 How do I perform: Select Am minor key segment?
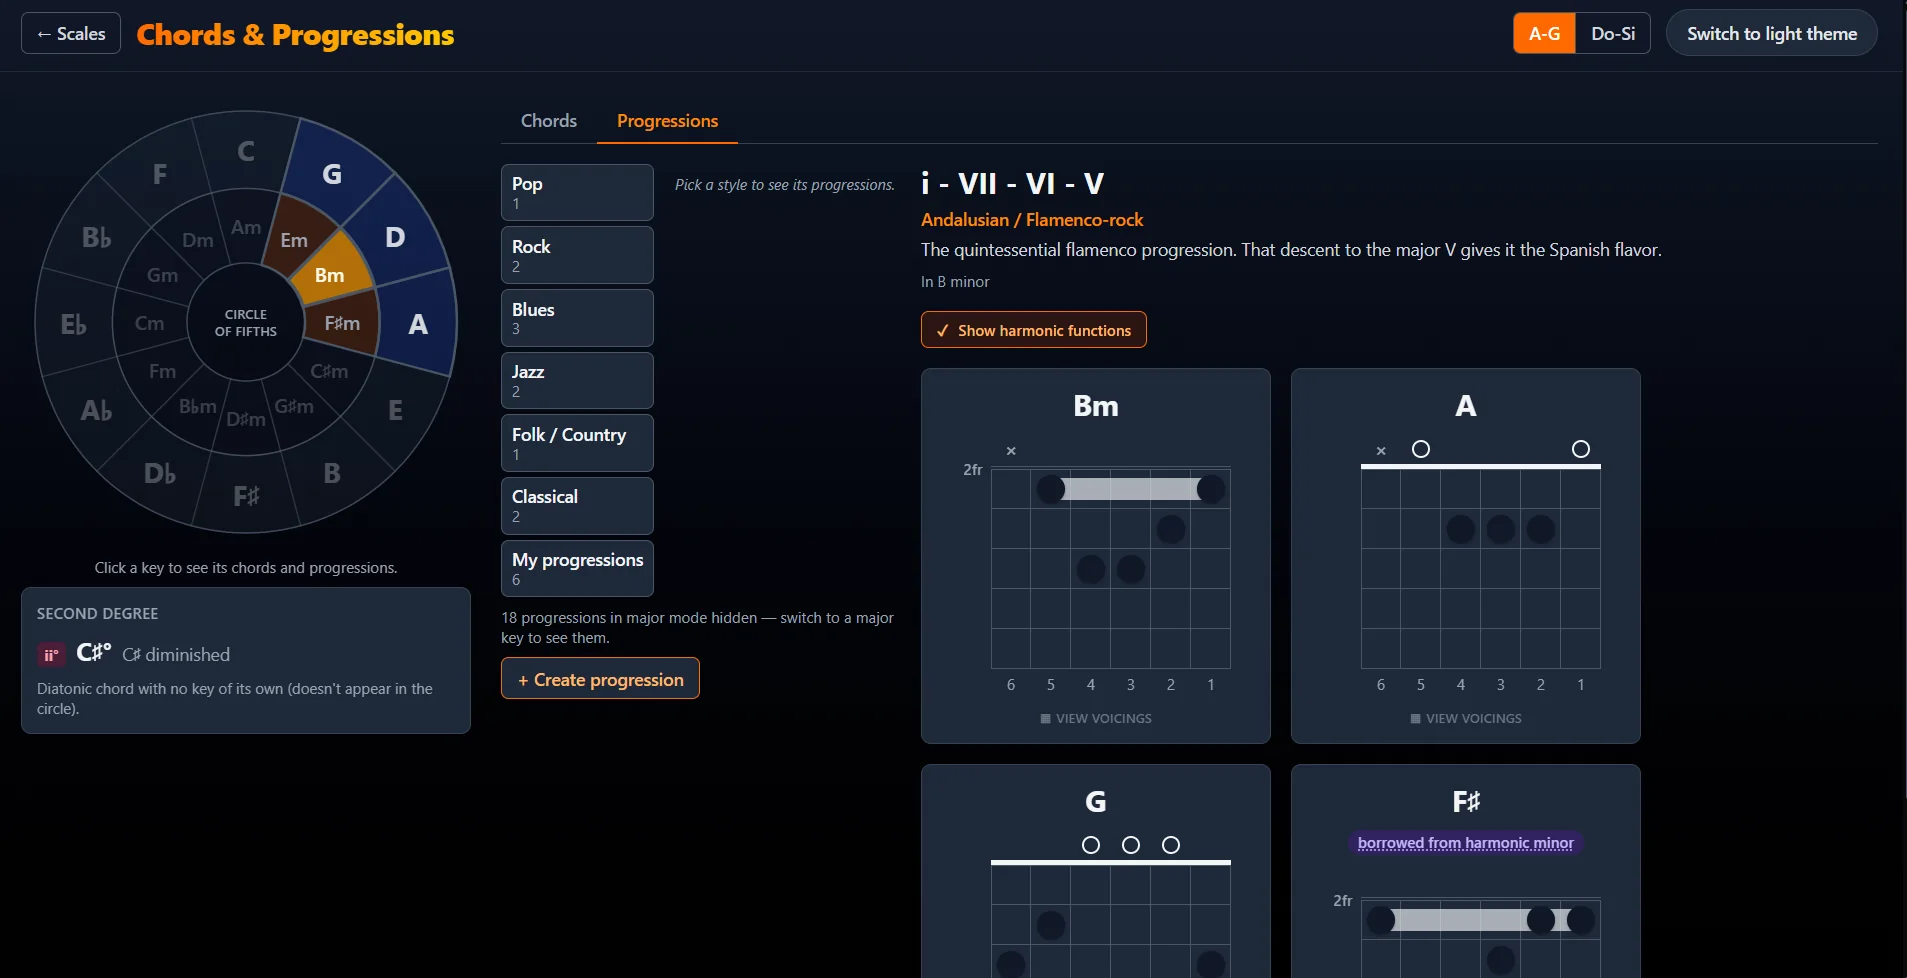246,227
